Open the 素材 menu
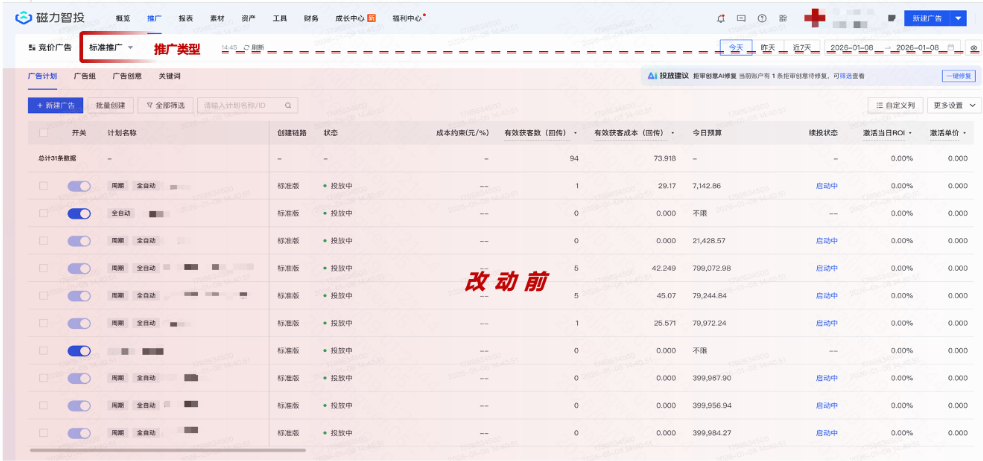The height and width of the screenshot is (461, 983). click(x=217, y=18)
